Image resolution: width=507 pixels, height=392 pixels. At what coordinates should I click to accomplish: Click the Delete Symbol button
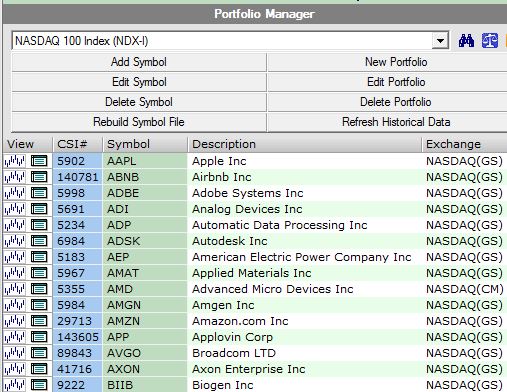click(x=139, y=102)
